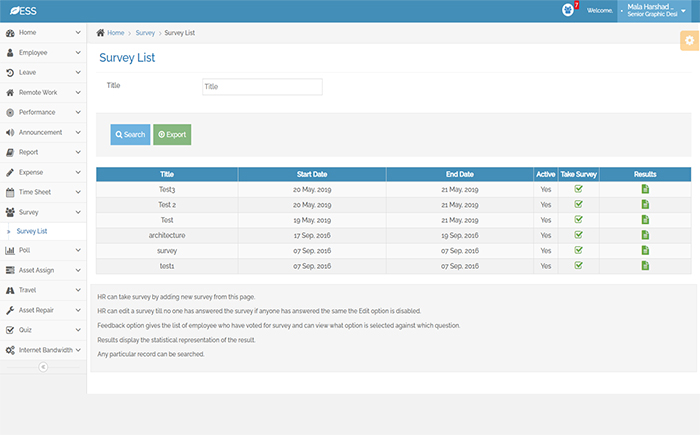Click the Leave history icon
Viewport: 700px width, 435px height.
10,72
